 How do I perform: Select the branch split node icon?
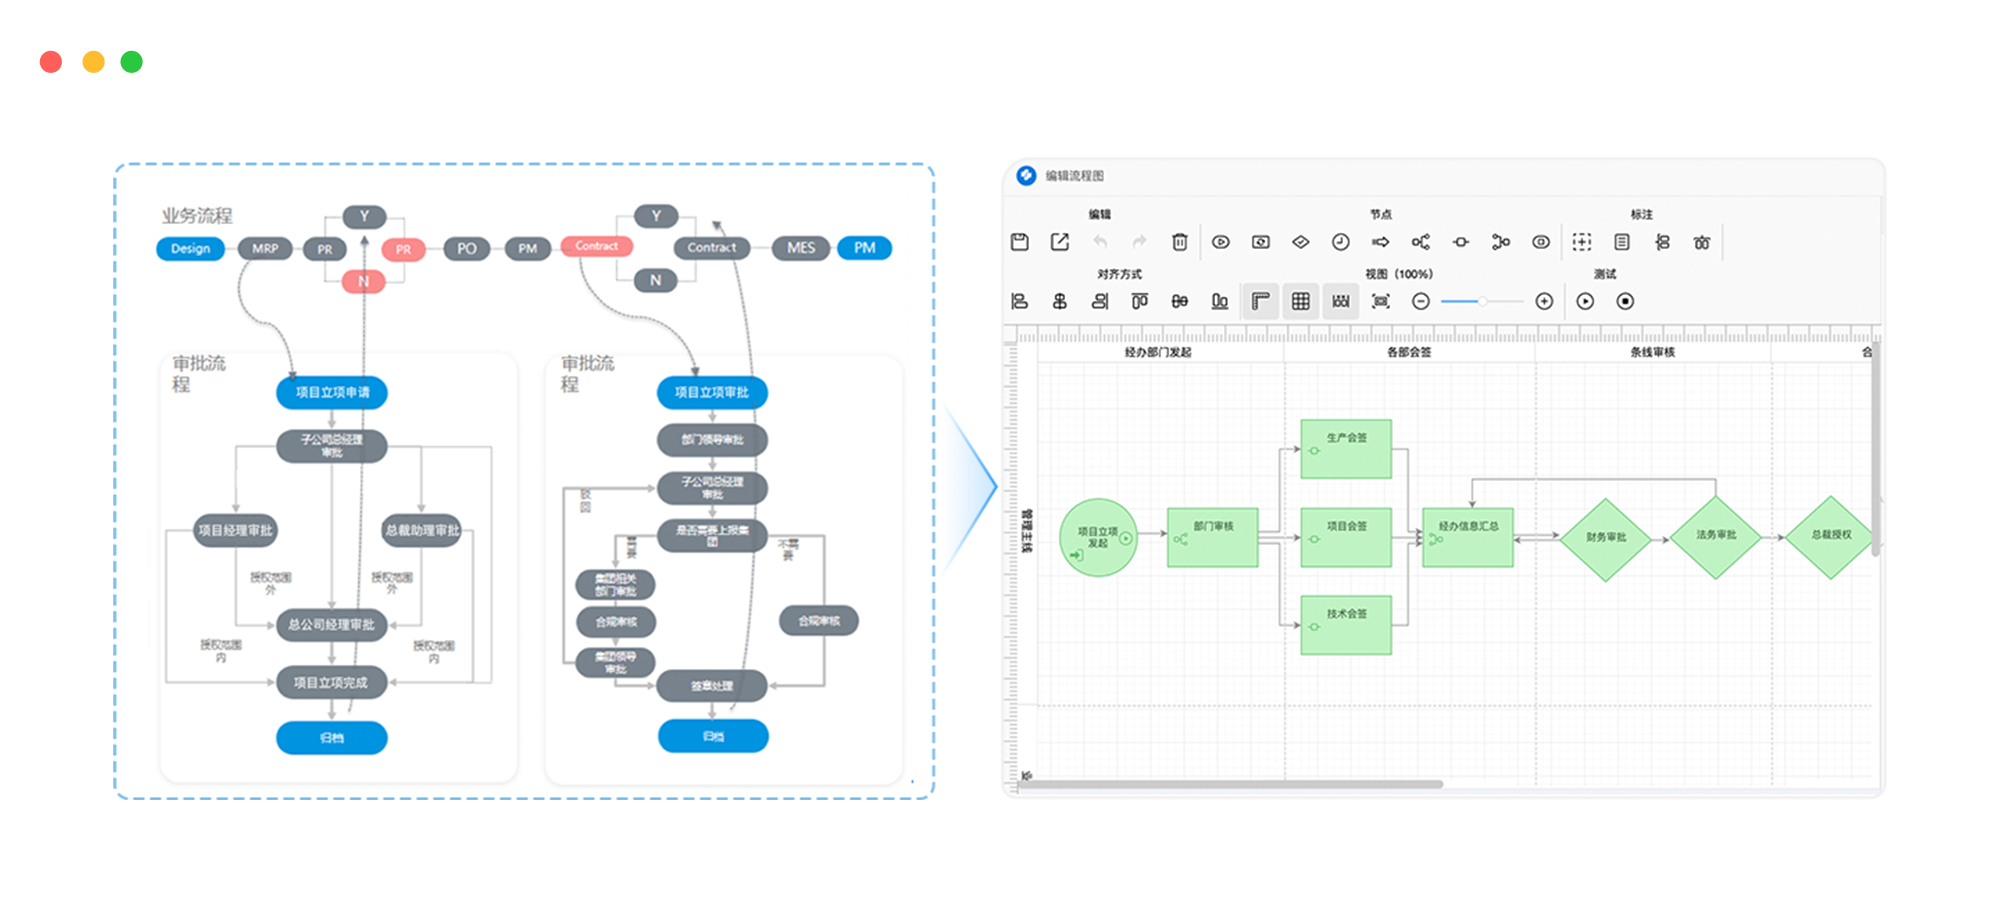click(x=1420, y=242)
